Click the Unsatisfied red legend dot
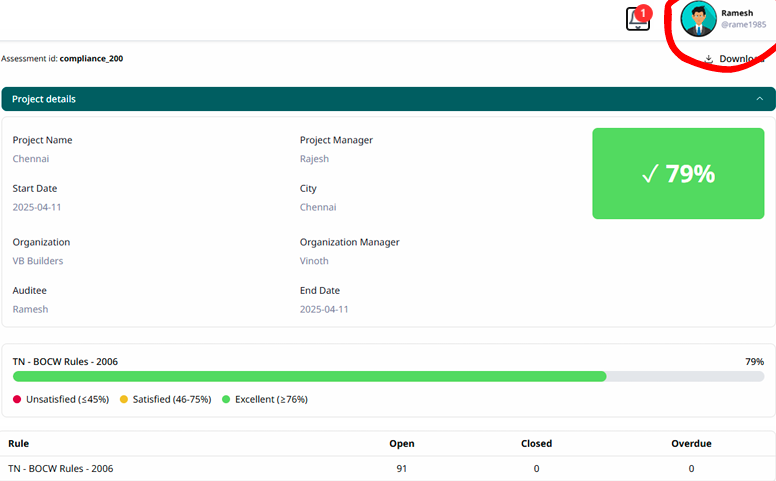 pyautogui.click(x=17, y=399)
